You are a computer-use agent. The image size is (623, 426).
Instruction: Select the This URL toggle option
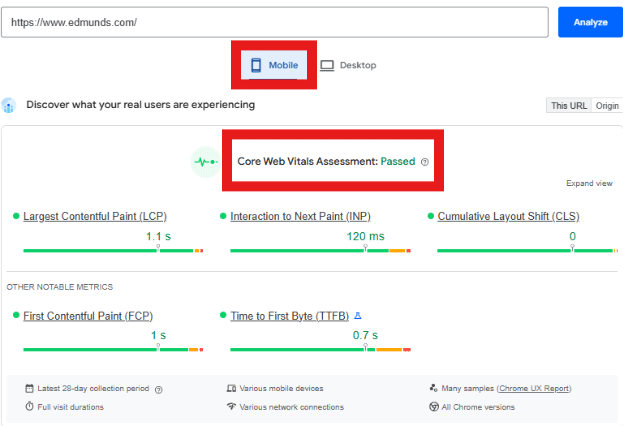pyautogui.click(x=569, y=106)
